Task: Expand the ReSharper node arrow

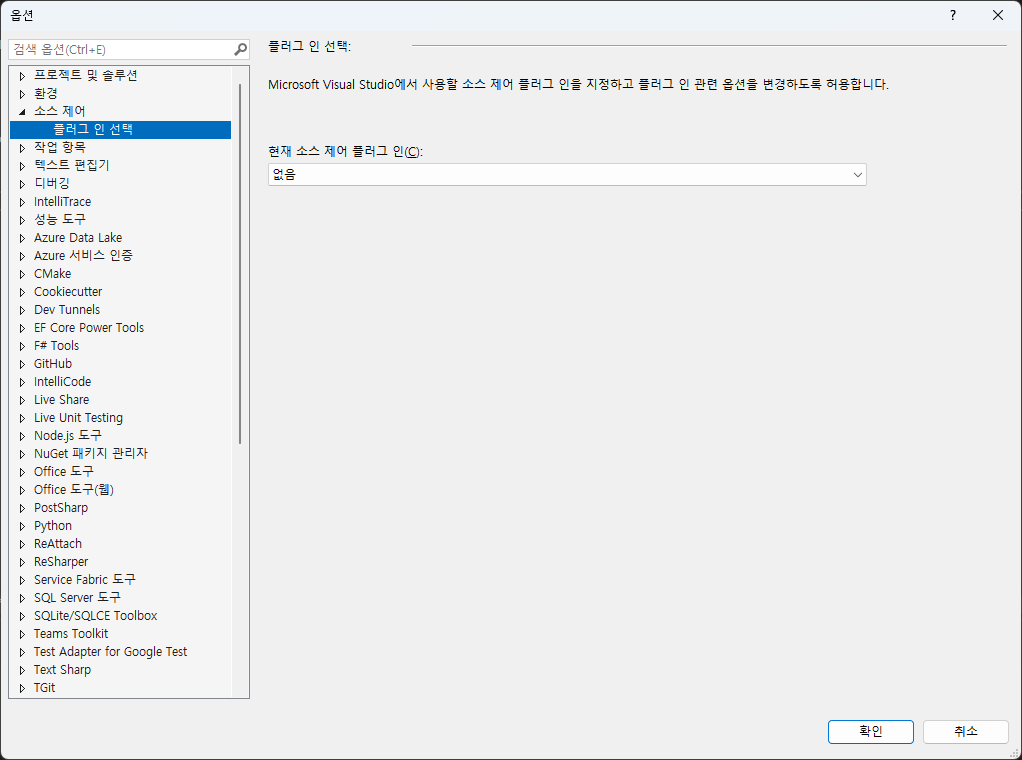Action: [22, 563]
